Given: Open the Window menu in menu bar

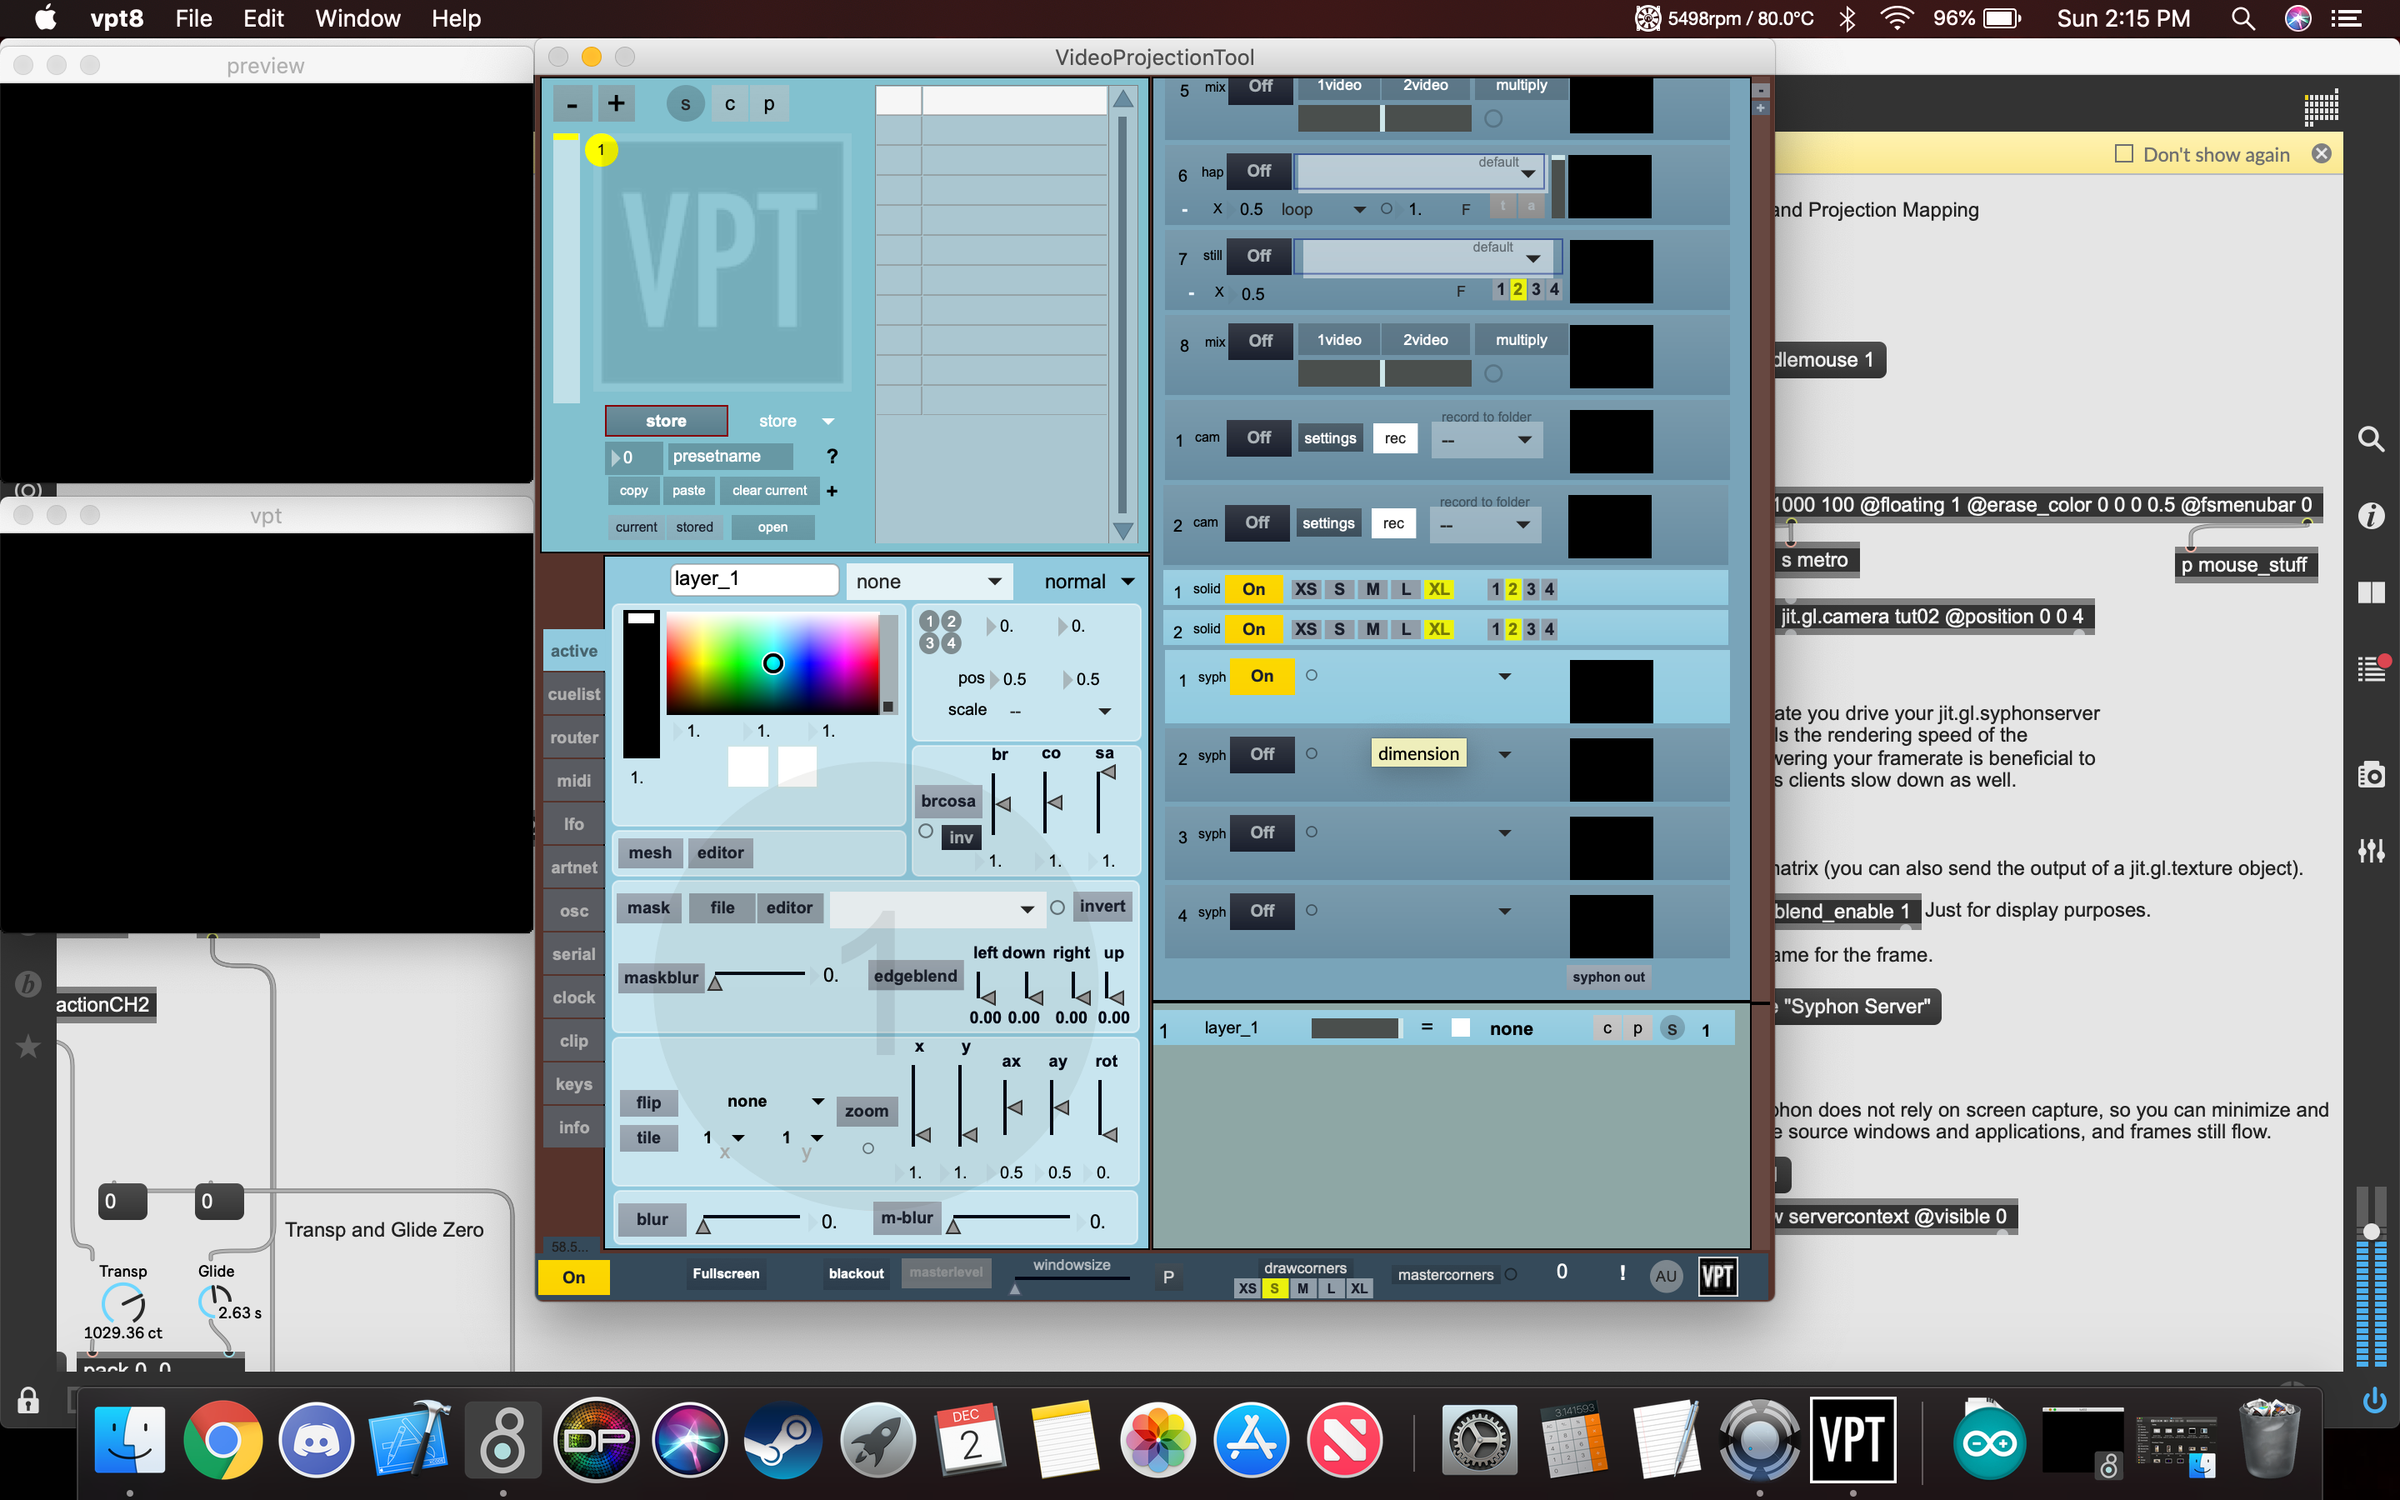Looking at the screenshot, I should (x=357, y=19).
